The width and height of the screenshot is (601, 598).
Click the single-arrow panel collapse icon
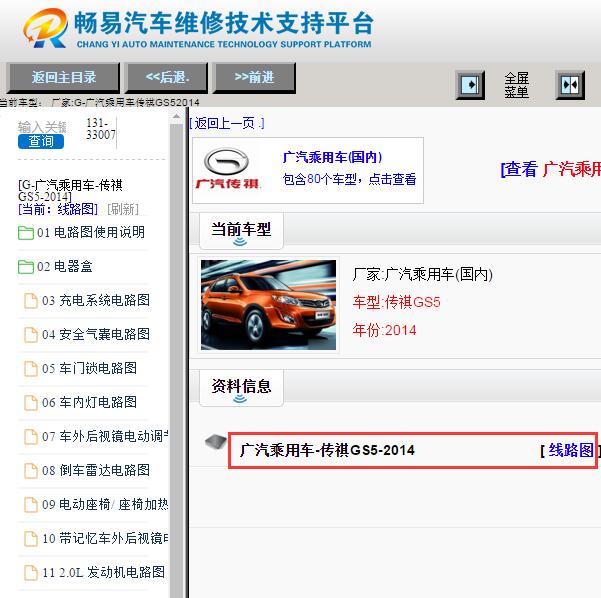(x=470, y=85)
